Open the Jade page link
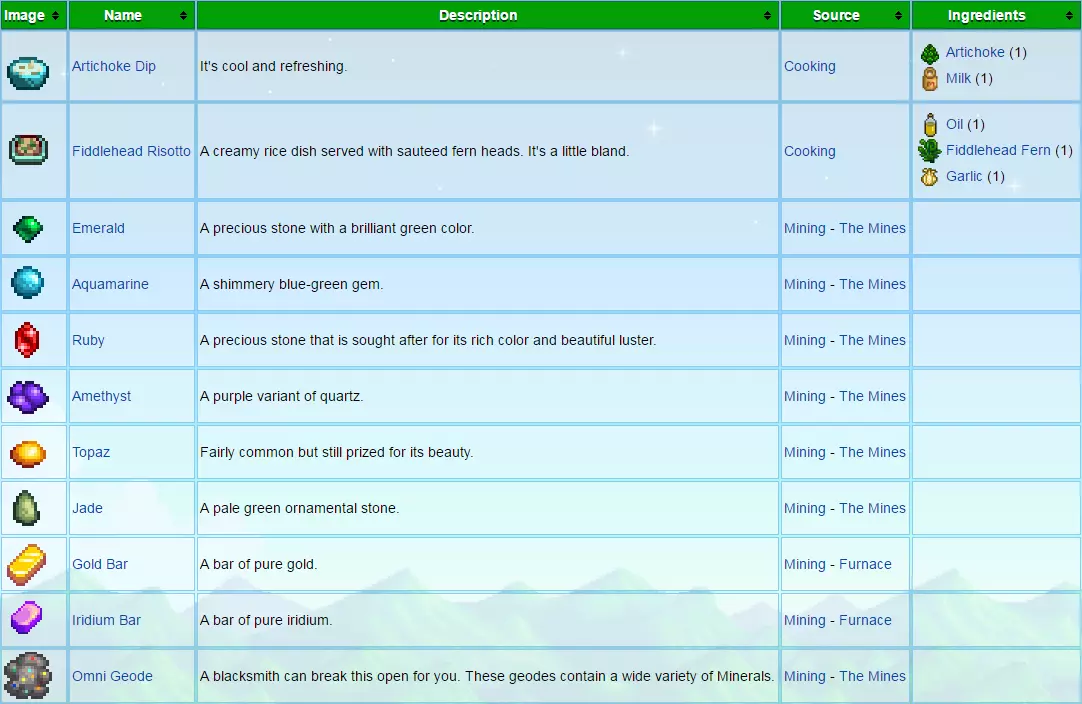Image resolution: width=1082 pixels, height=704 pixels. tap(88, 508)
